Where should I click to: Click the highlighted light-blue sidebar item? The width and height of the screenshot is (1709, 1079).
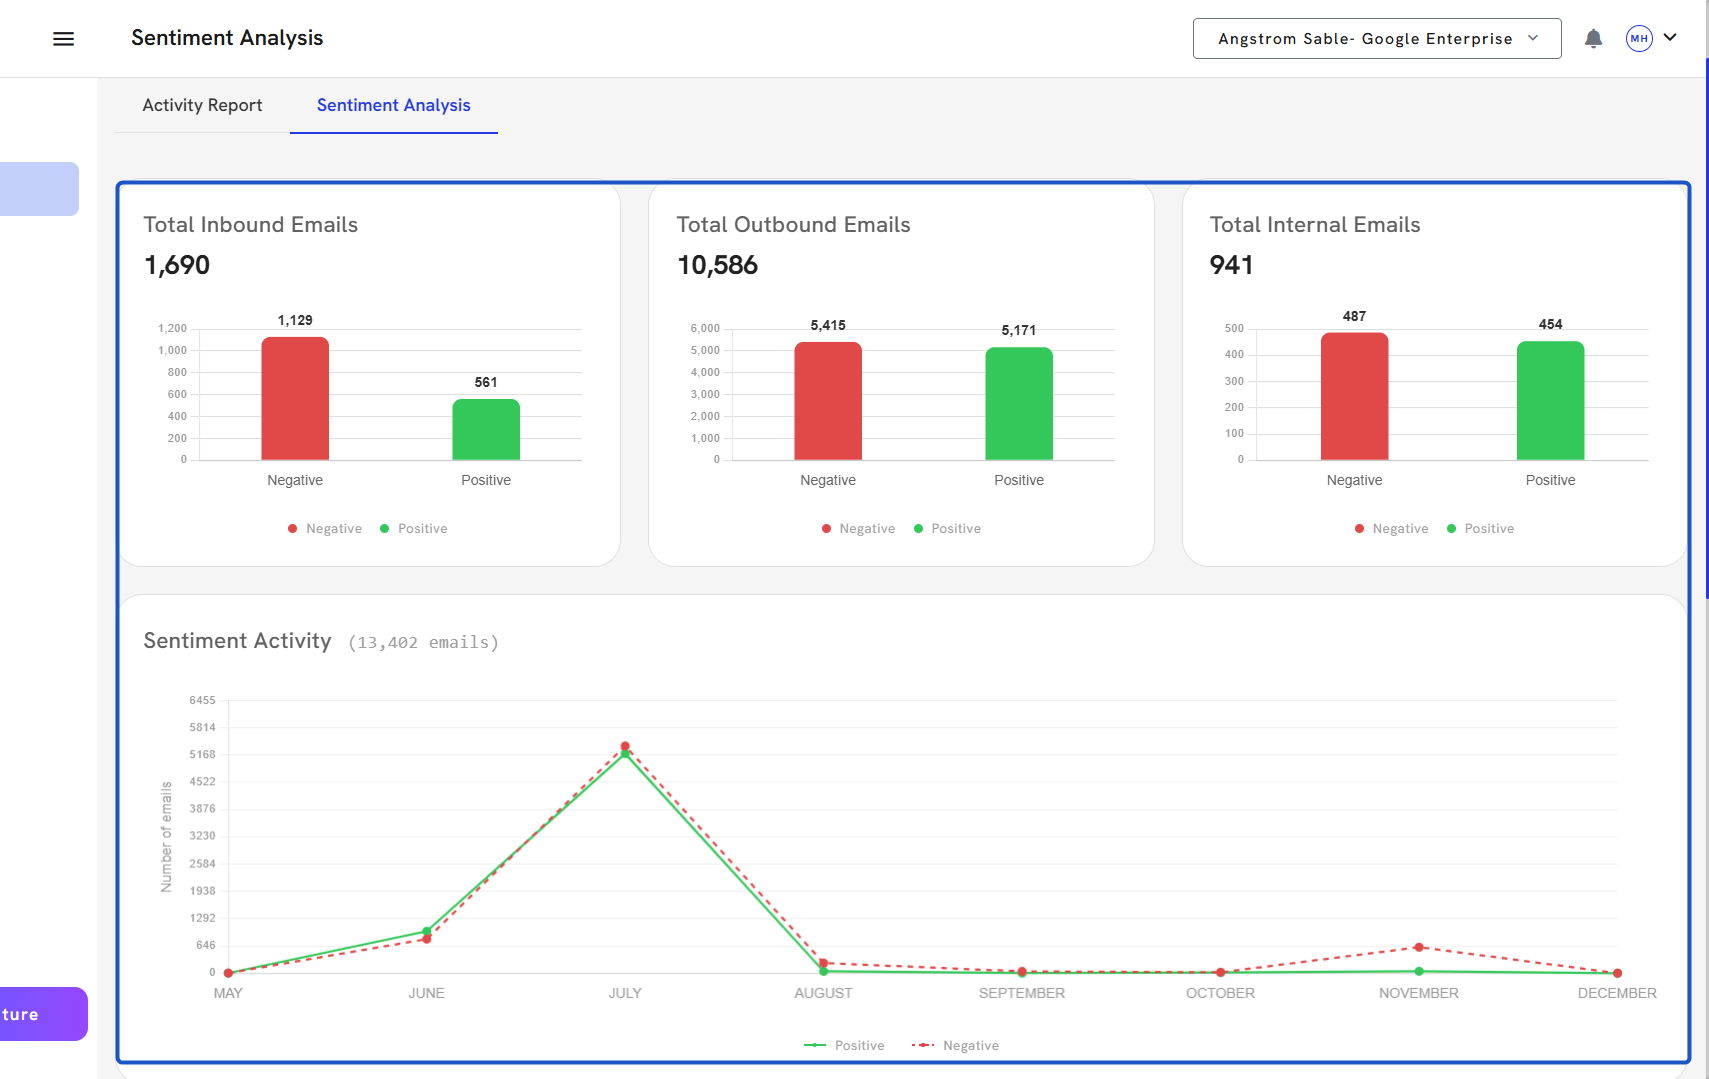coord(39,189)
